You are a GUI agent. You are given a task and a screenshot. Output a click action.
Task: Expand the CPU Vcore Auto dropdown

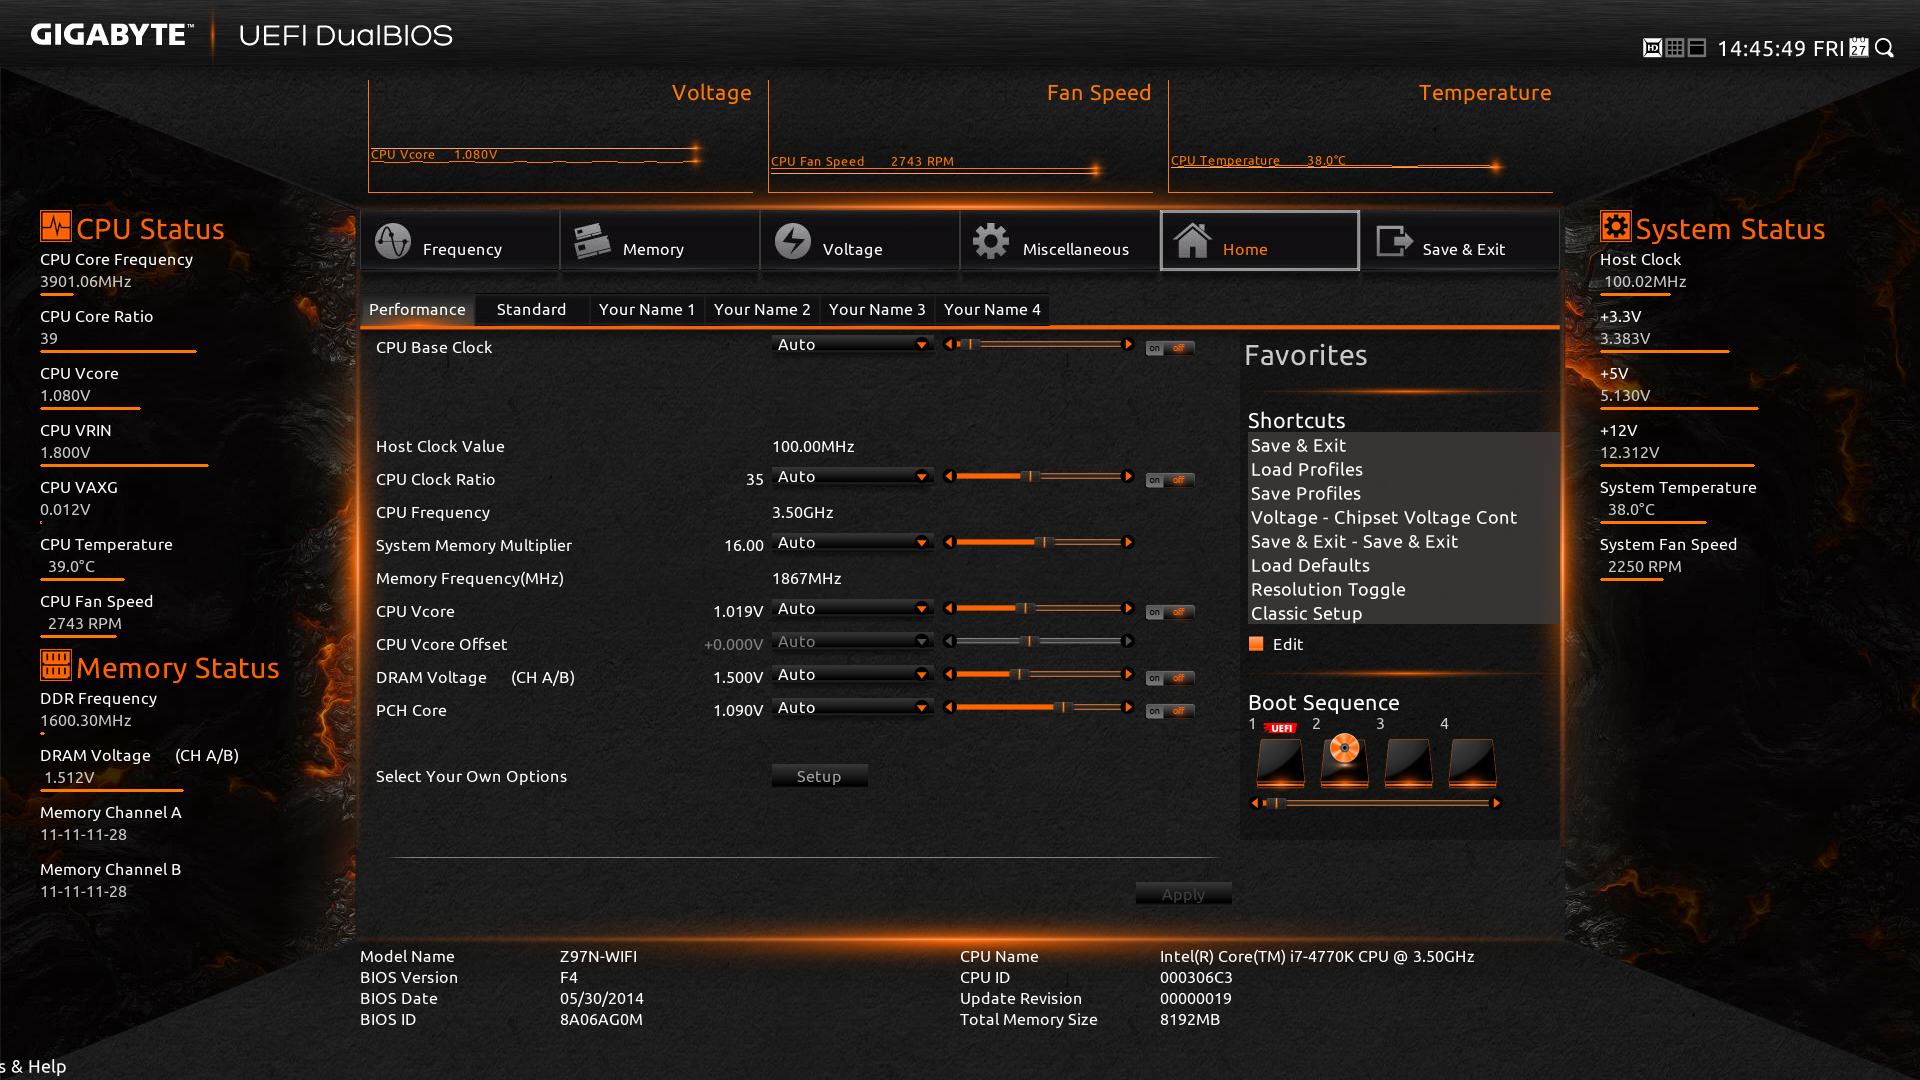coord(922,609)
